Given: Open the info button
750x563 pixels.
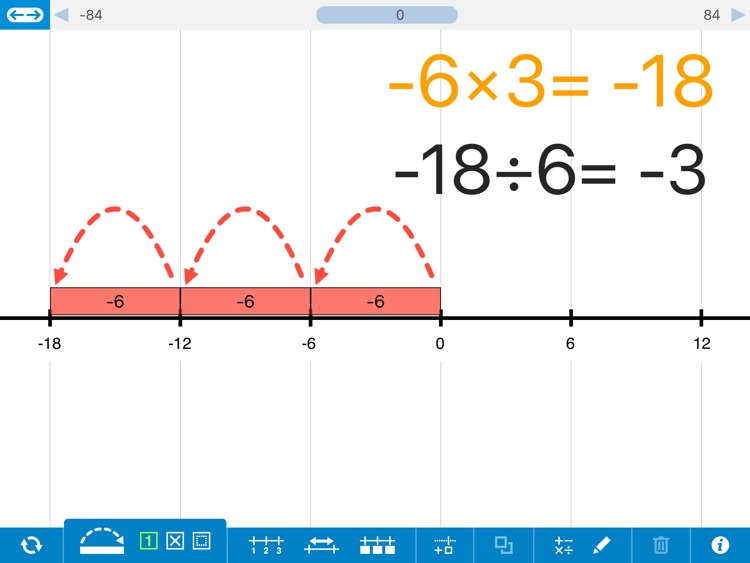Looking at the screenshot, I should coord(720,545).
